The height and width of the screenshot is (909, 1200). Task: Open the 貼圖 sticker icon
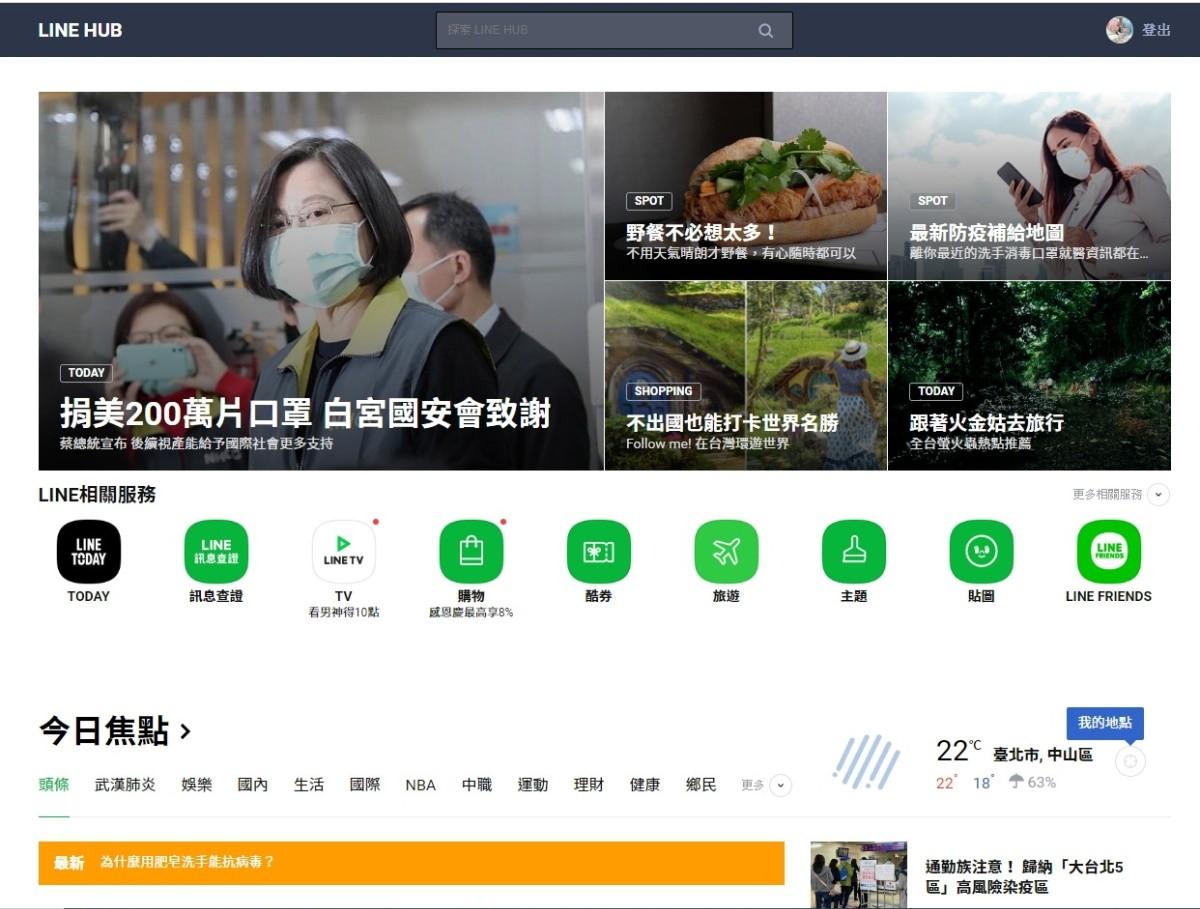[x=981, y=552]
